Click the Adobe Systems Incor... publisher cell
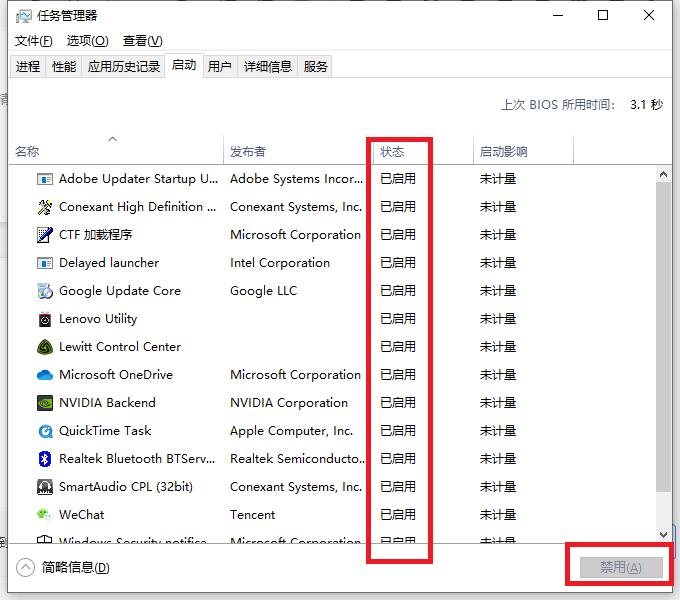Screen dimensions: 680x600 click(297, 179)
